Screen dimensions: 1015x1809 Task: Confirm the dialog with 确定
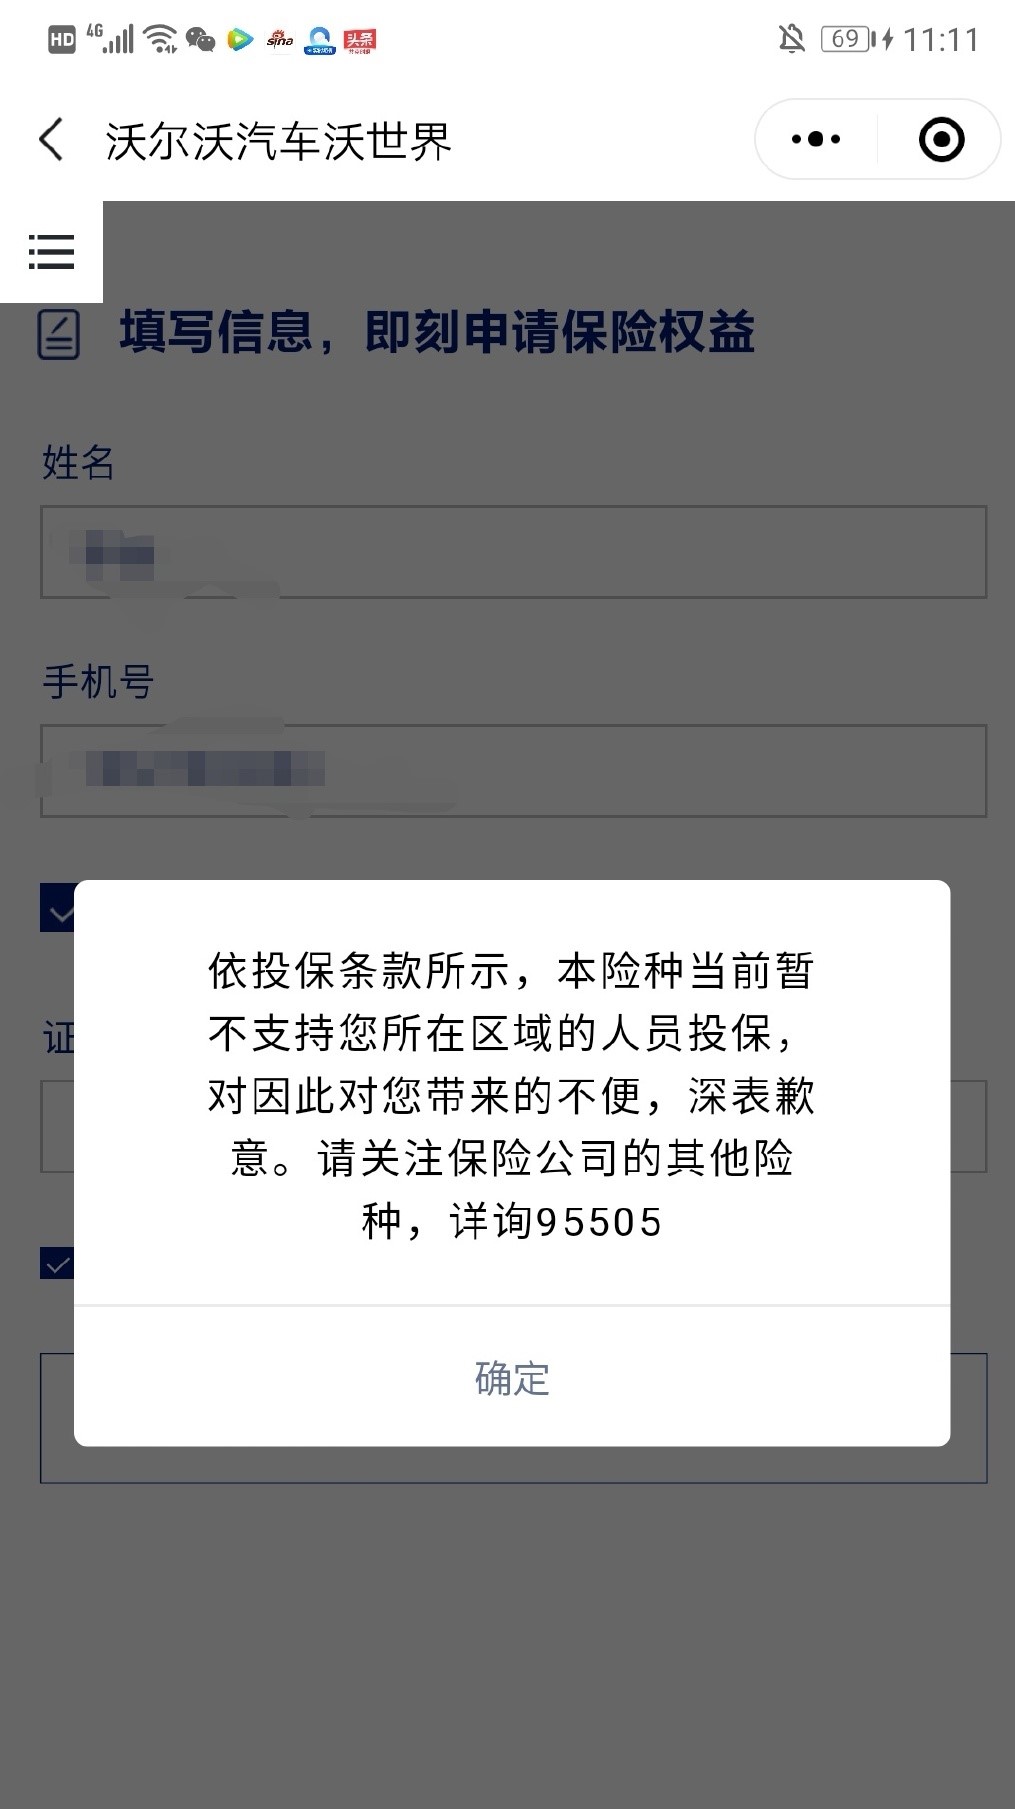point(512,1377)
